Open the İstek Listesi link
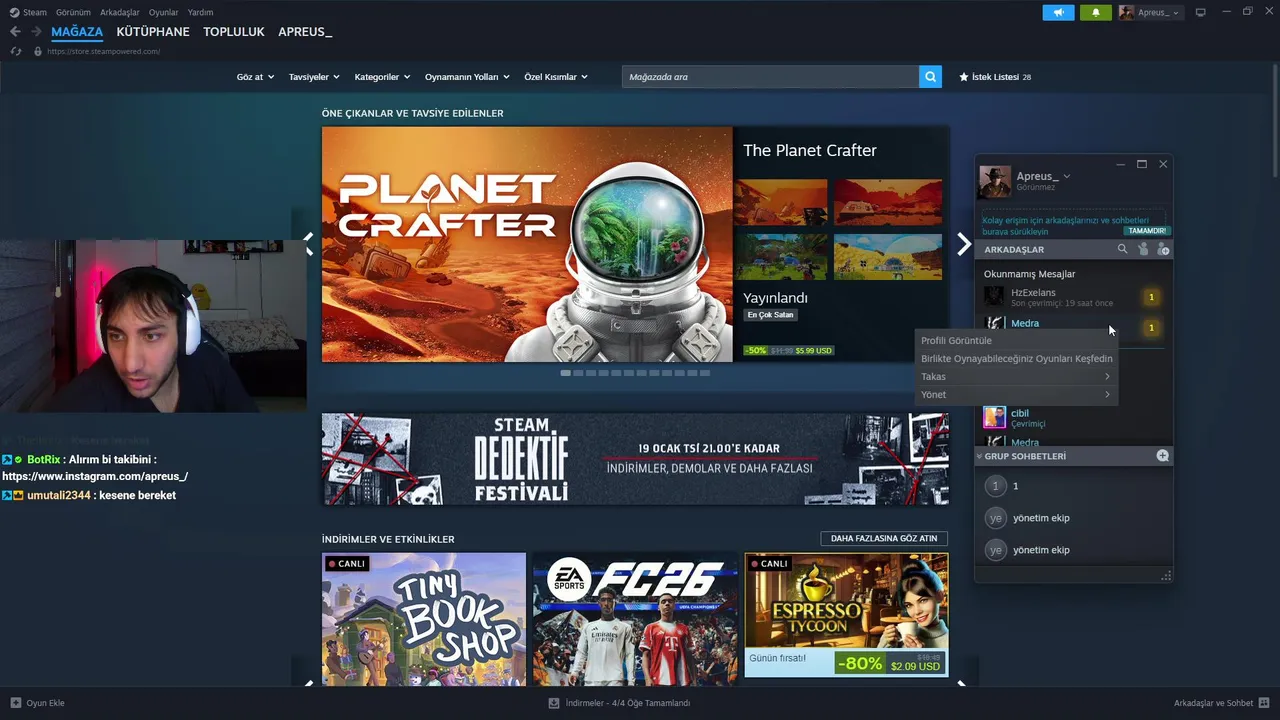This screenshot has width=1280, height=720. (995, 77)
